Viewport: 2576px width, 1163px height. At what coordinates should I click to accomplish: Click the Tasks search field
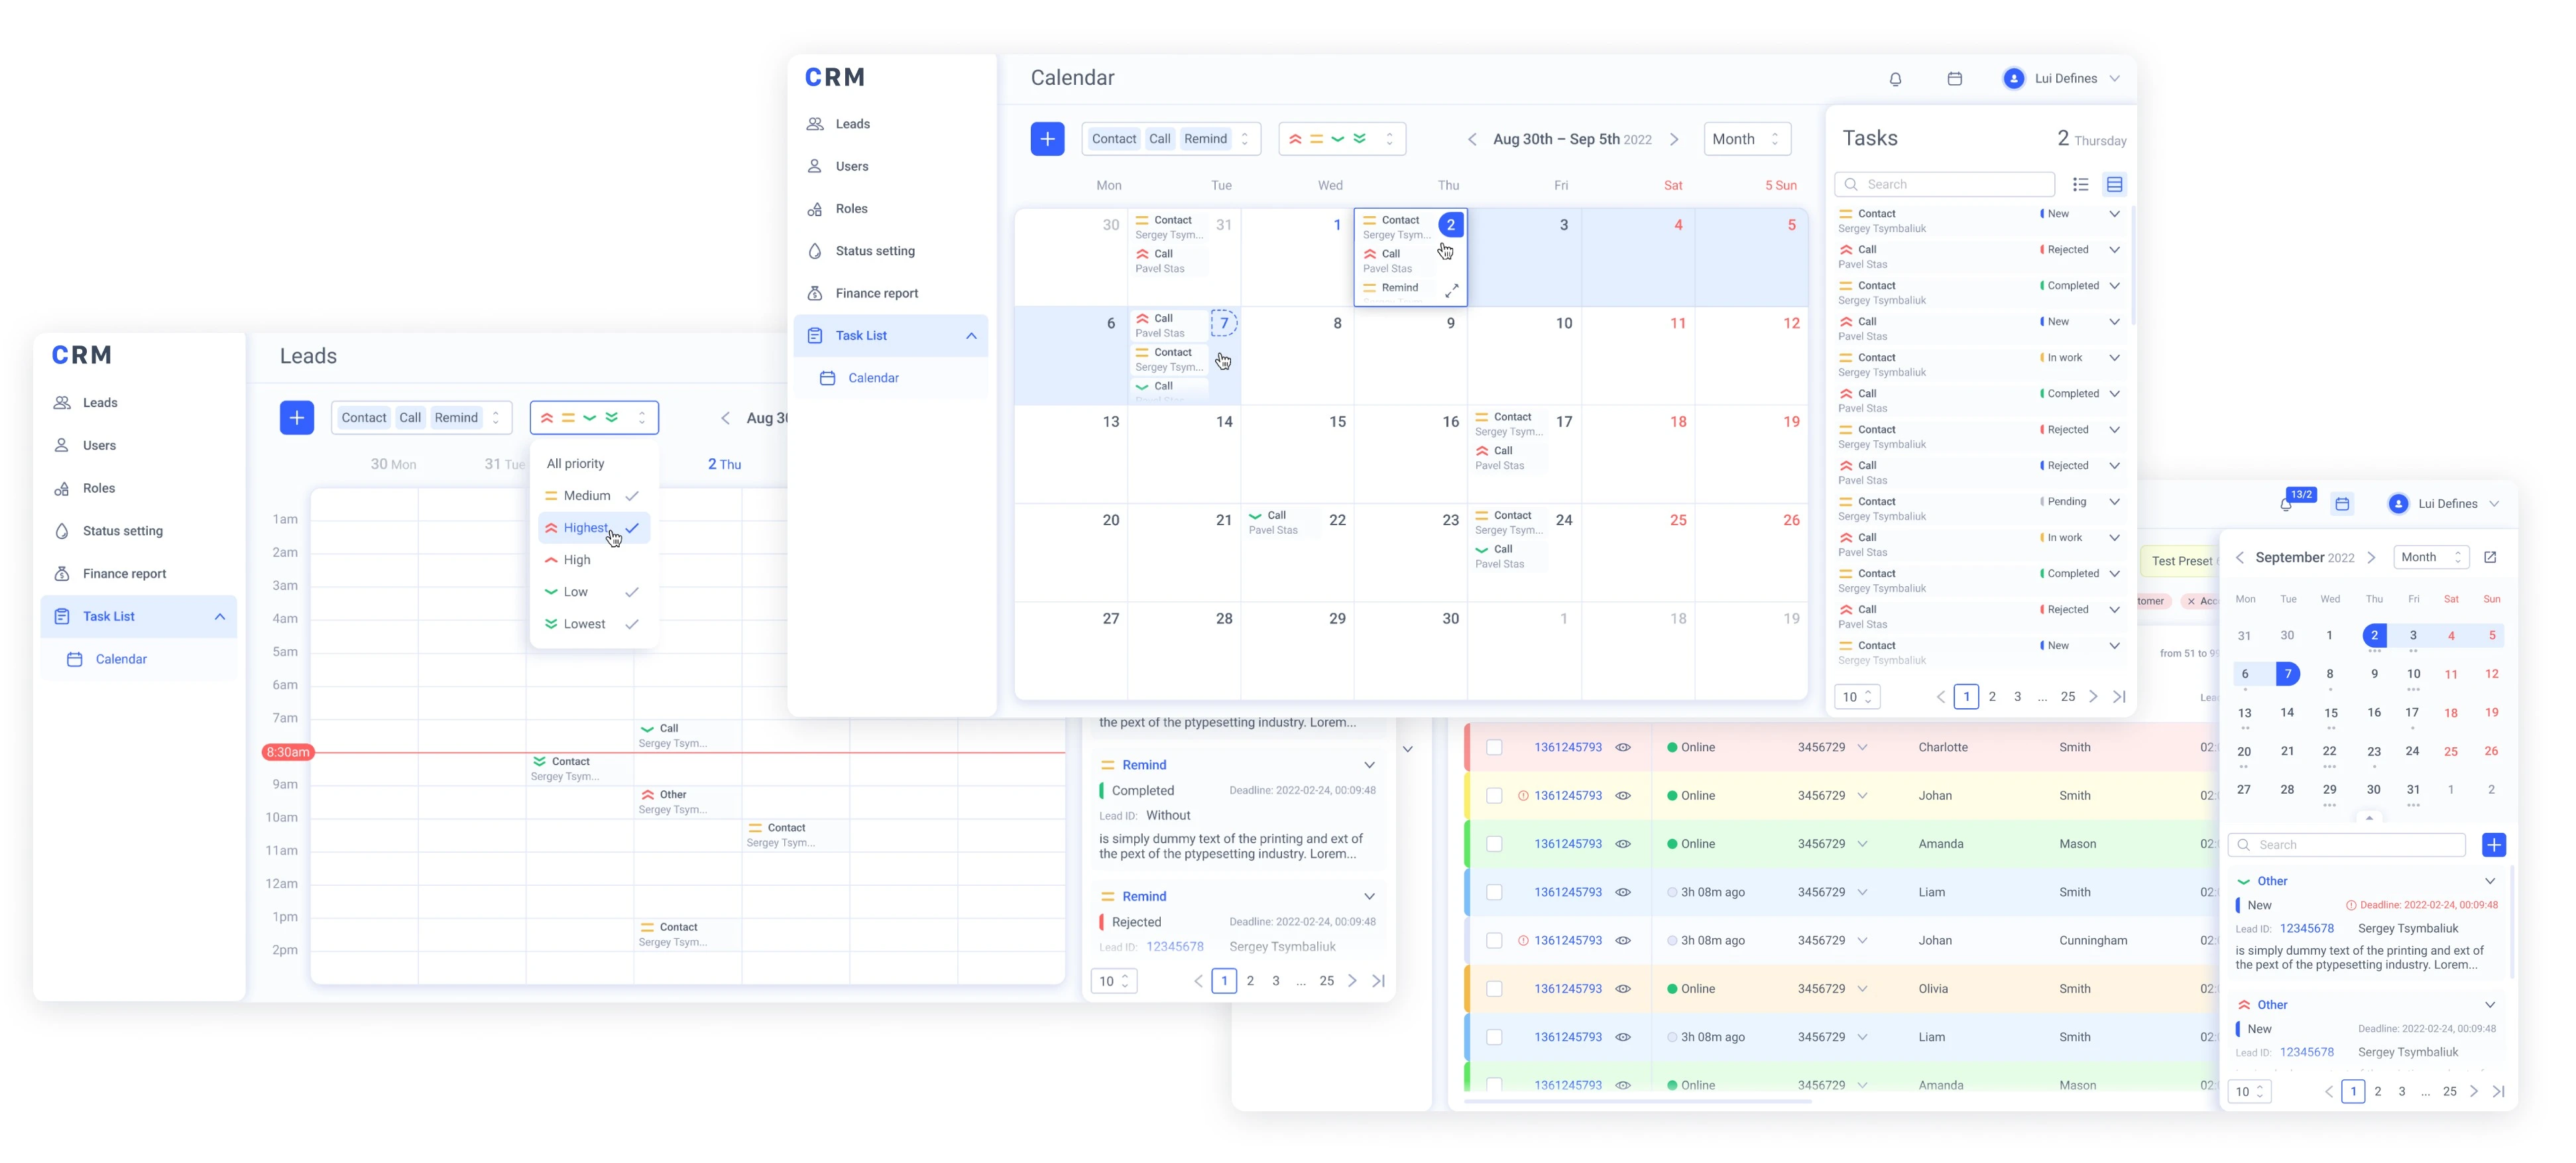pos(1944,184)
